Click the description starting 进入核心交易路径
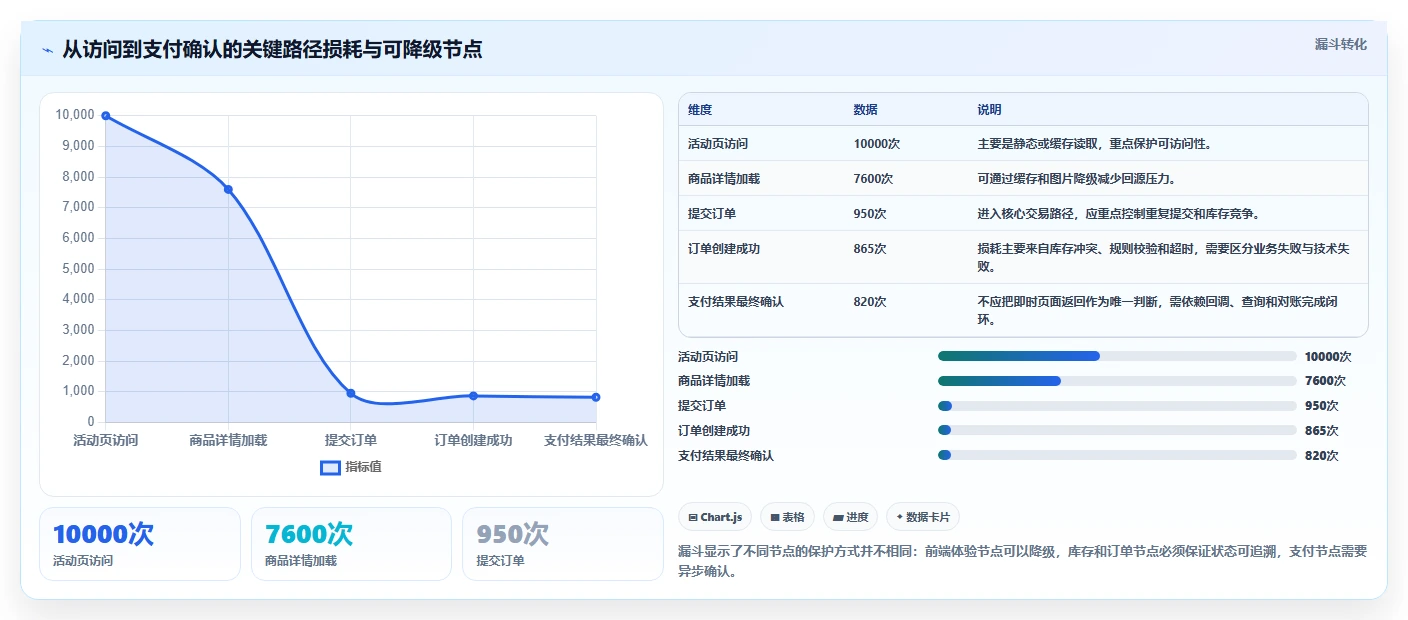Viewport: 1408px width, 620px height. (1118, 214)
